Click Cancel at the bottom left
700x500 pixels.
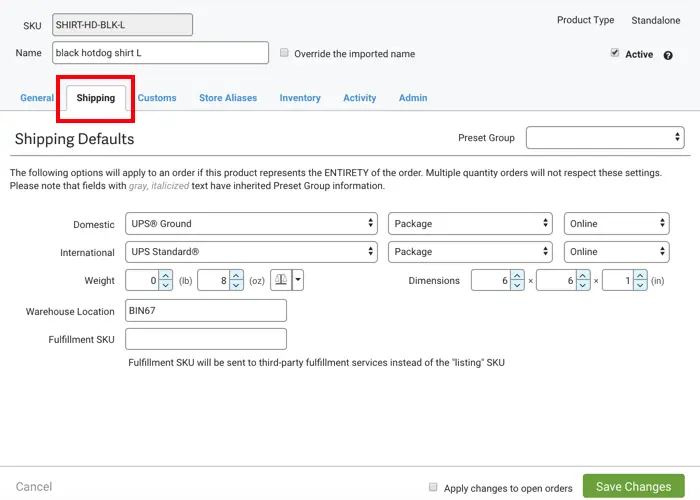(34, 486)
